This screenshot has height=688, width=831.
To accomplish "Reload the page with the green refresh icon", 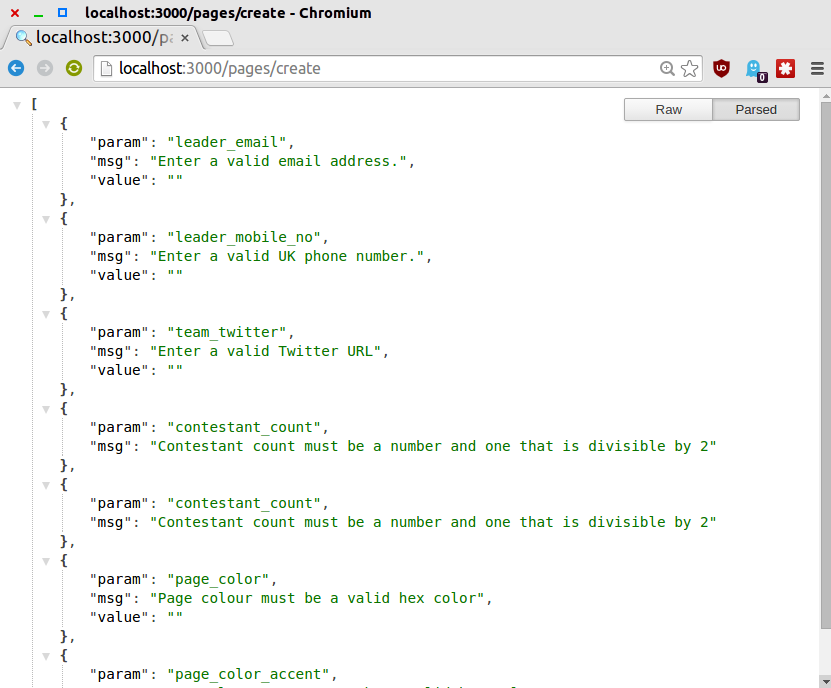I will (x=74, y=68).
